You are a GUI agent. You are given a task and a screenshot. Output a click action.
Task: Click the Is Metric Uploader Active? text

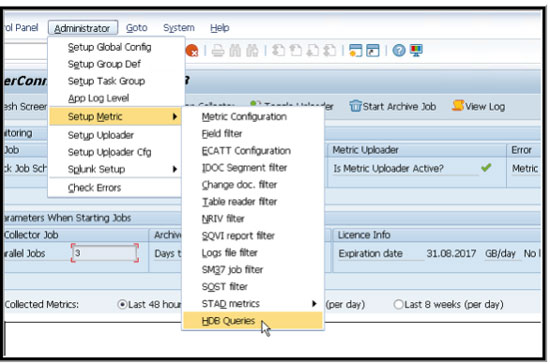(x=388, y=169)
